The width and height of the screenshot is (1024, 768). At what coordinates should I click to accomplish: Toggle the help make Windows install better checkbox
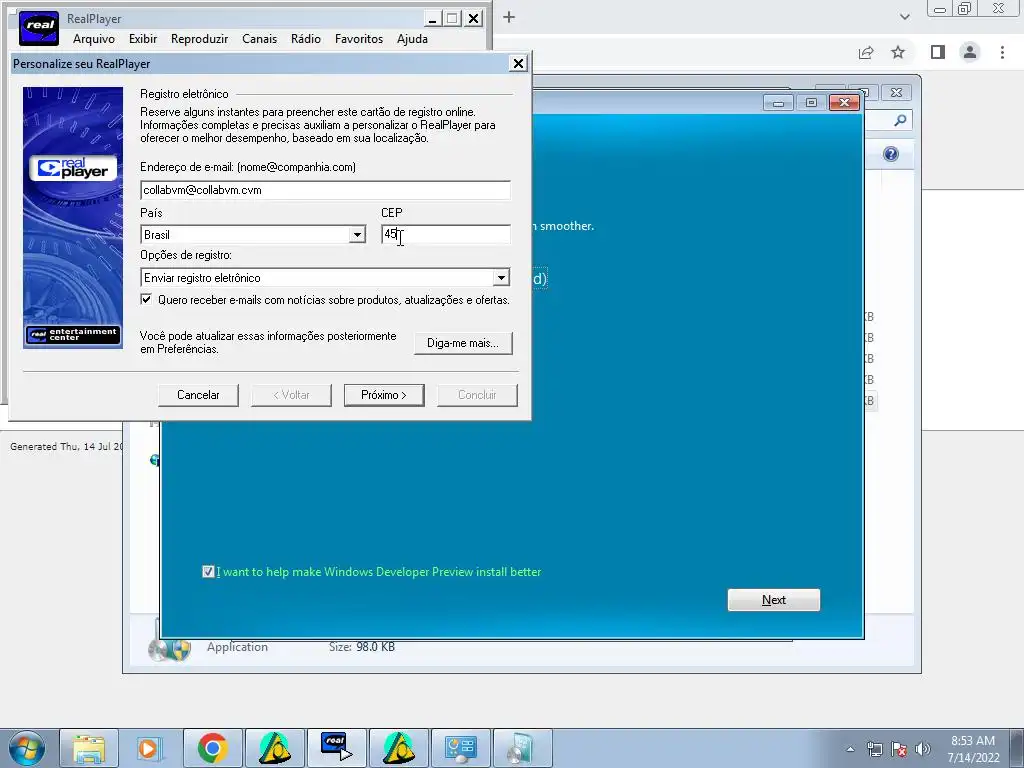pyautogui.click(x=208, y=572)
